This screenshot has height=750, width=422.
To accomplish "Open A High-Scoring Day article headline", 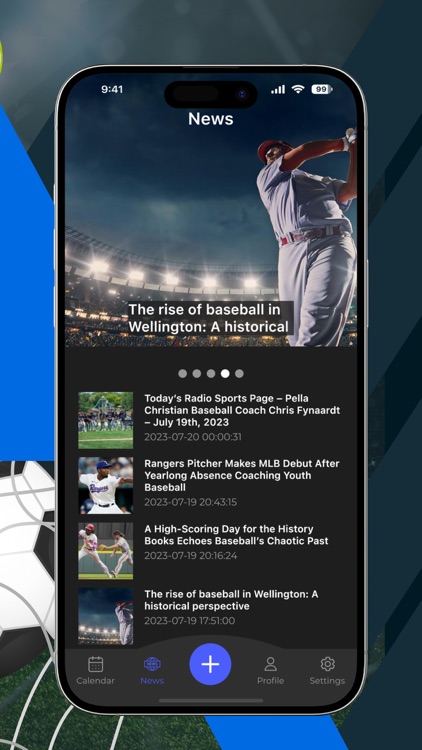I will coord(236,535).
